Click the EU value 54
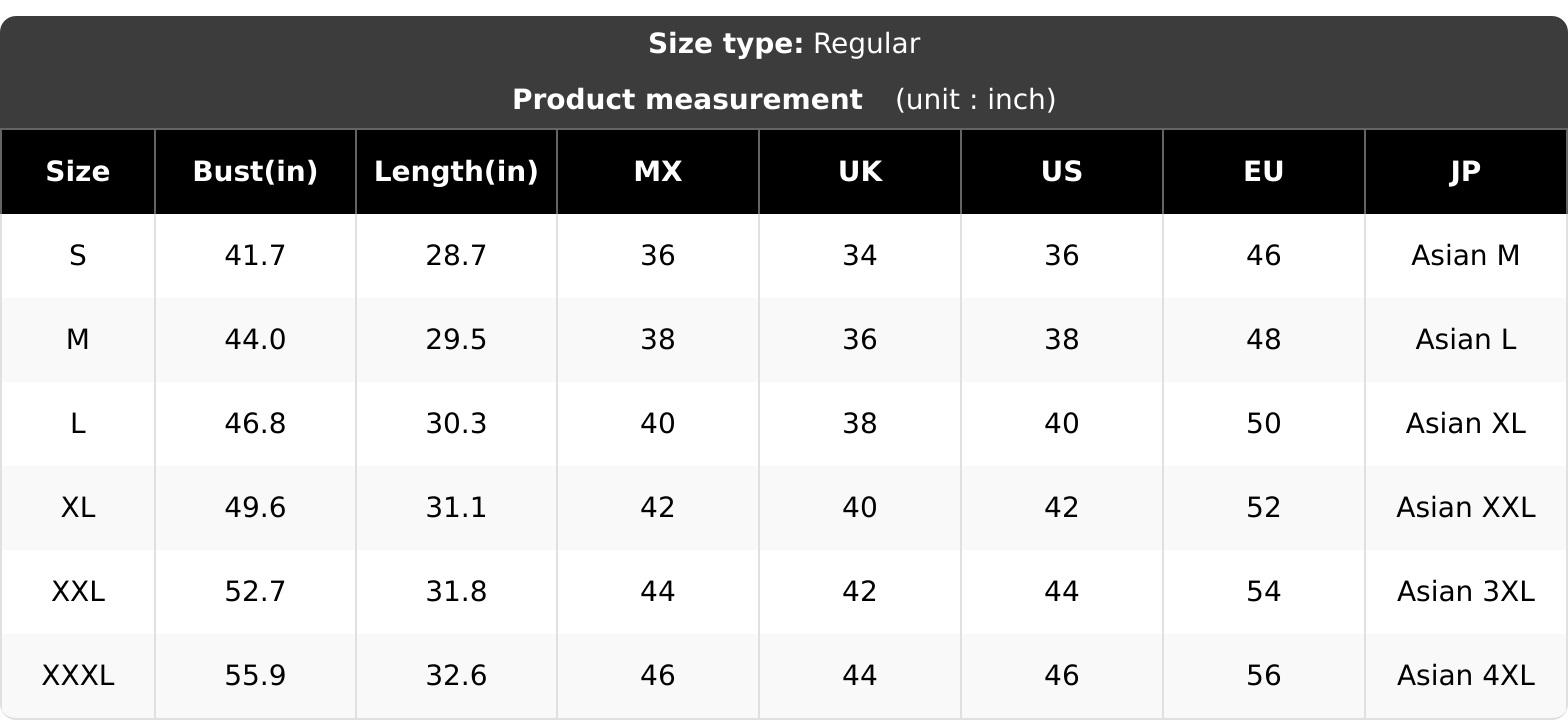 [x=1264, y=592]
